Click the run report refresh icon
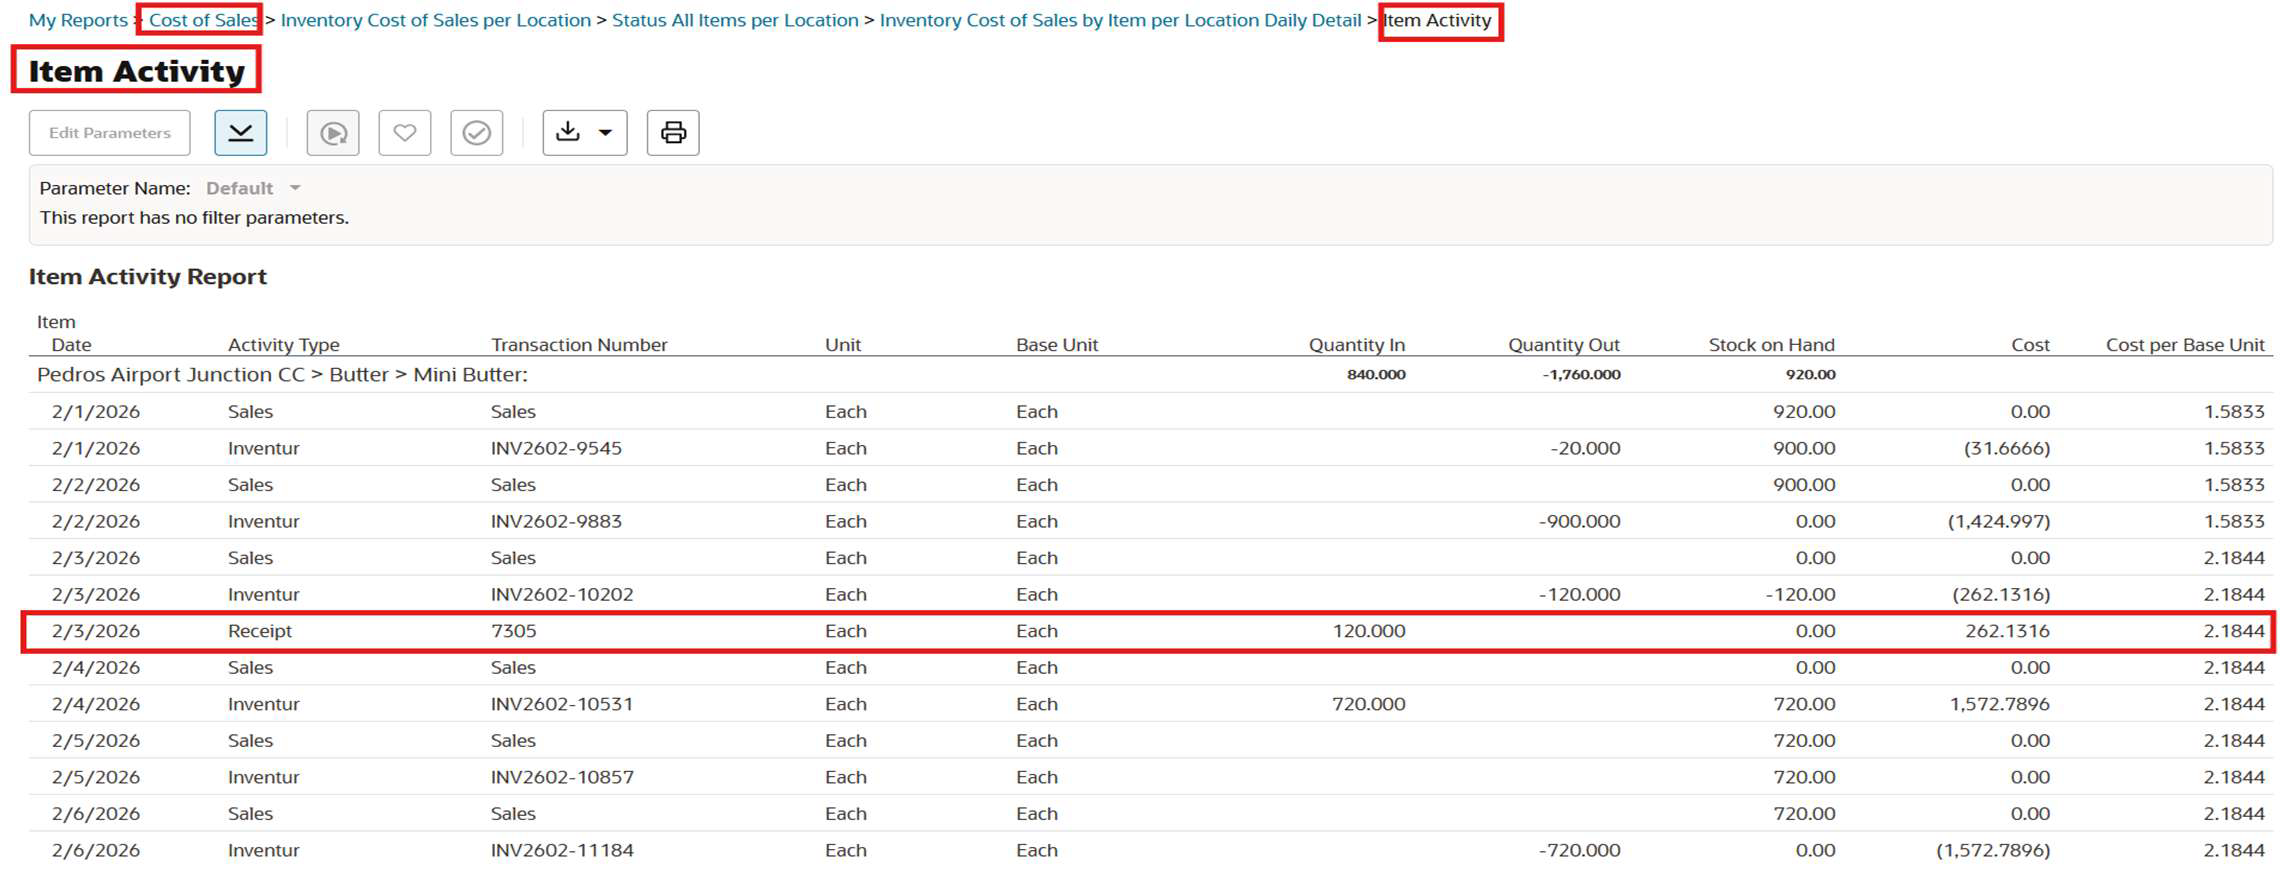Screen dimensions: 2280x871 pyautogui.click(x=333, y=133)
